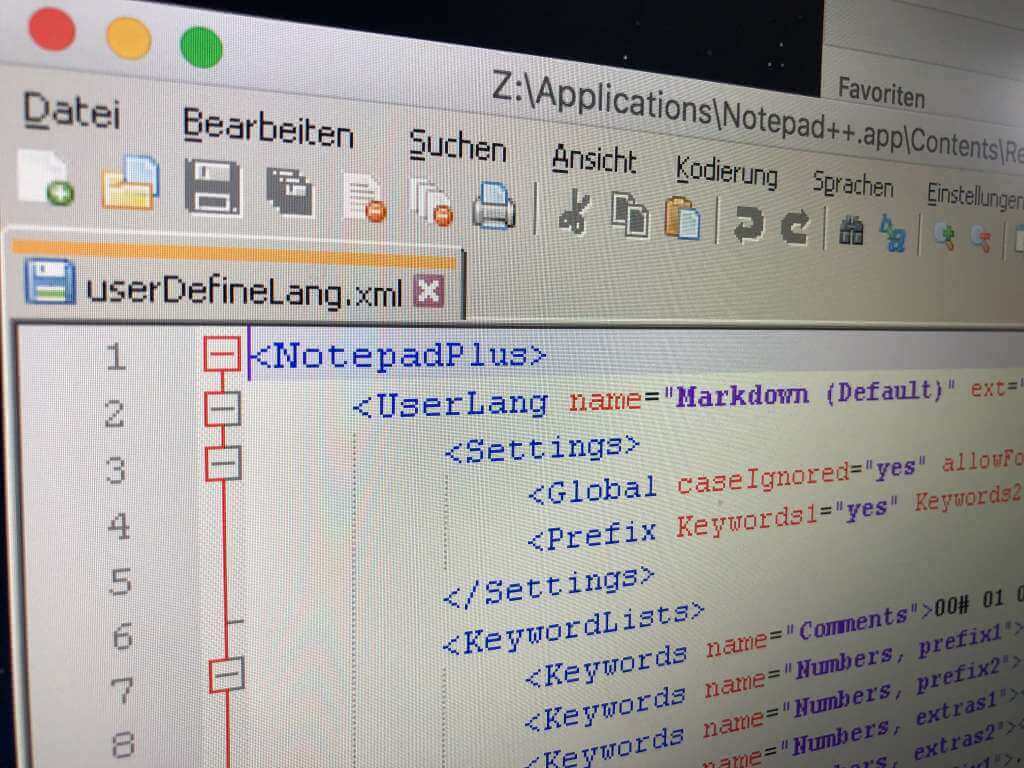Save the document with the floppy icon
The image size is (1024, 768).
[x=212, y=188]
